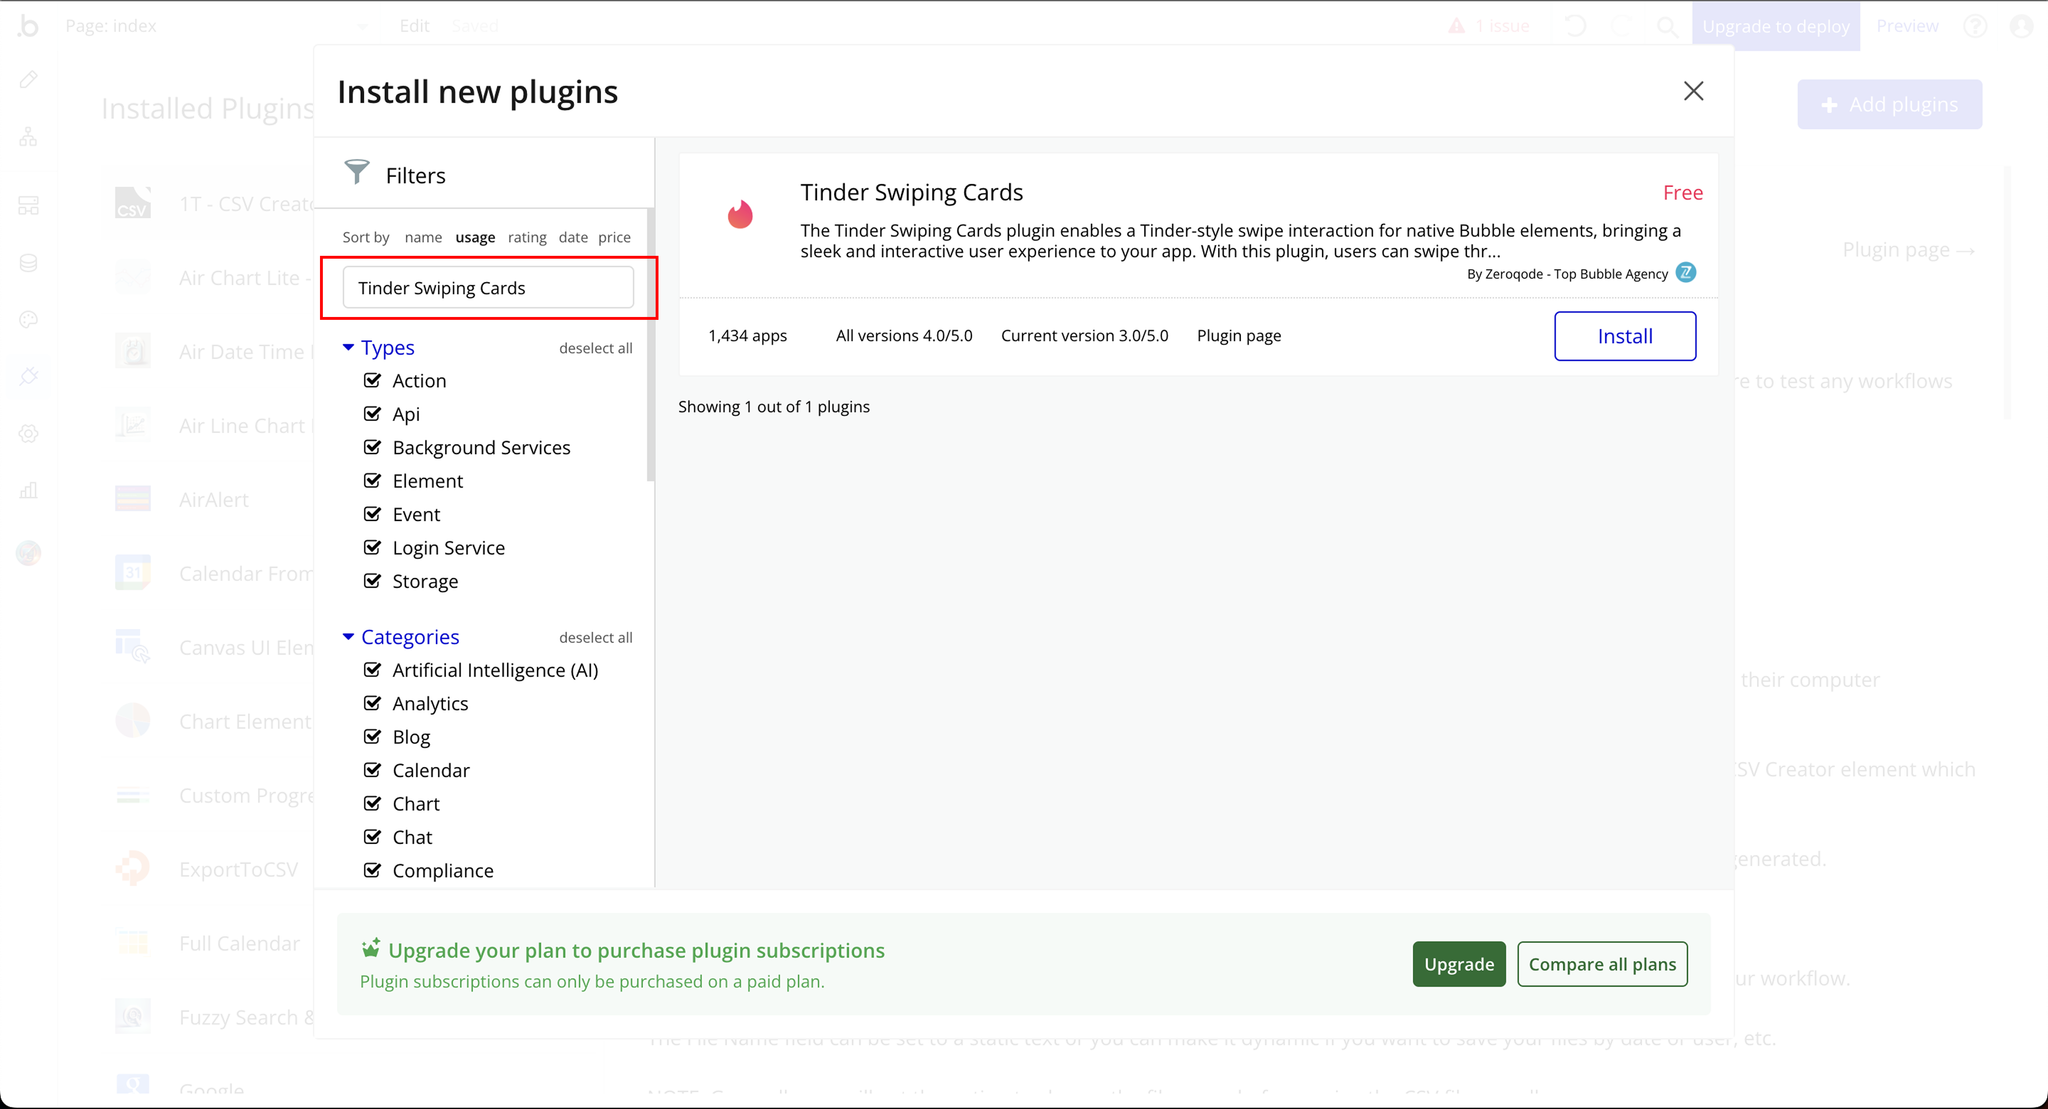Click the Add plugins button

point(1889,104)
